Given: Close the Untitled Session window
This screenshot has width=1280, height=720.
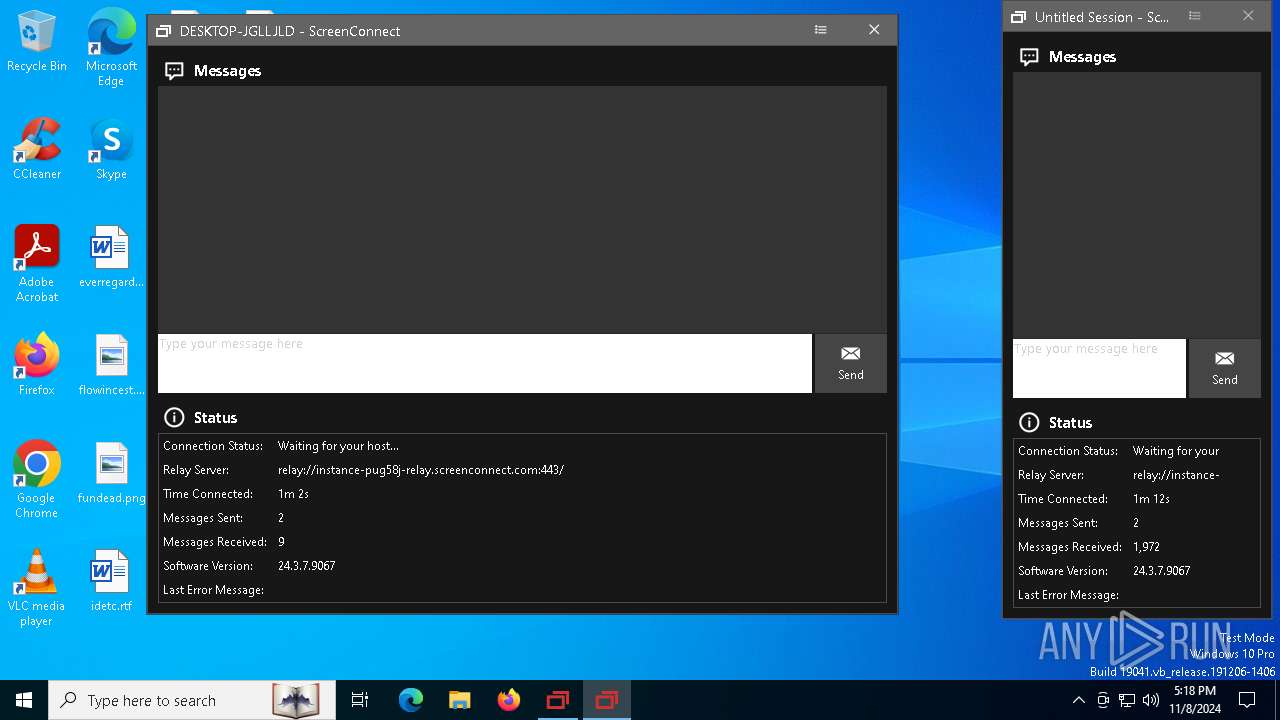Looking at the screenshot, I should 1248,16.
